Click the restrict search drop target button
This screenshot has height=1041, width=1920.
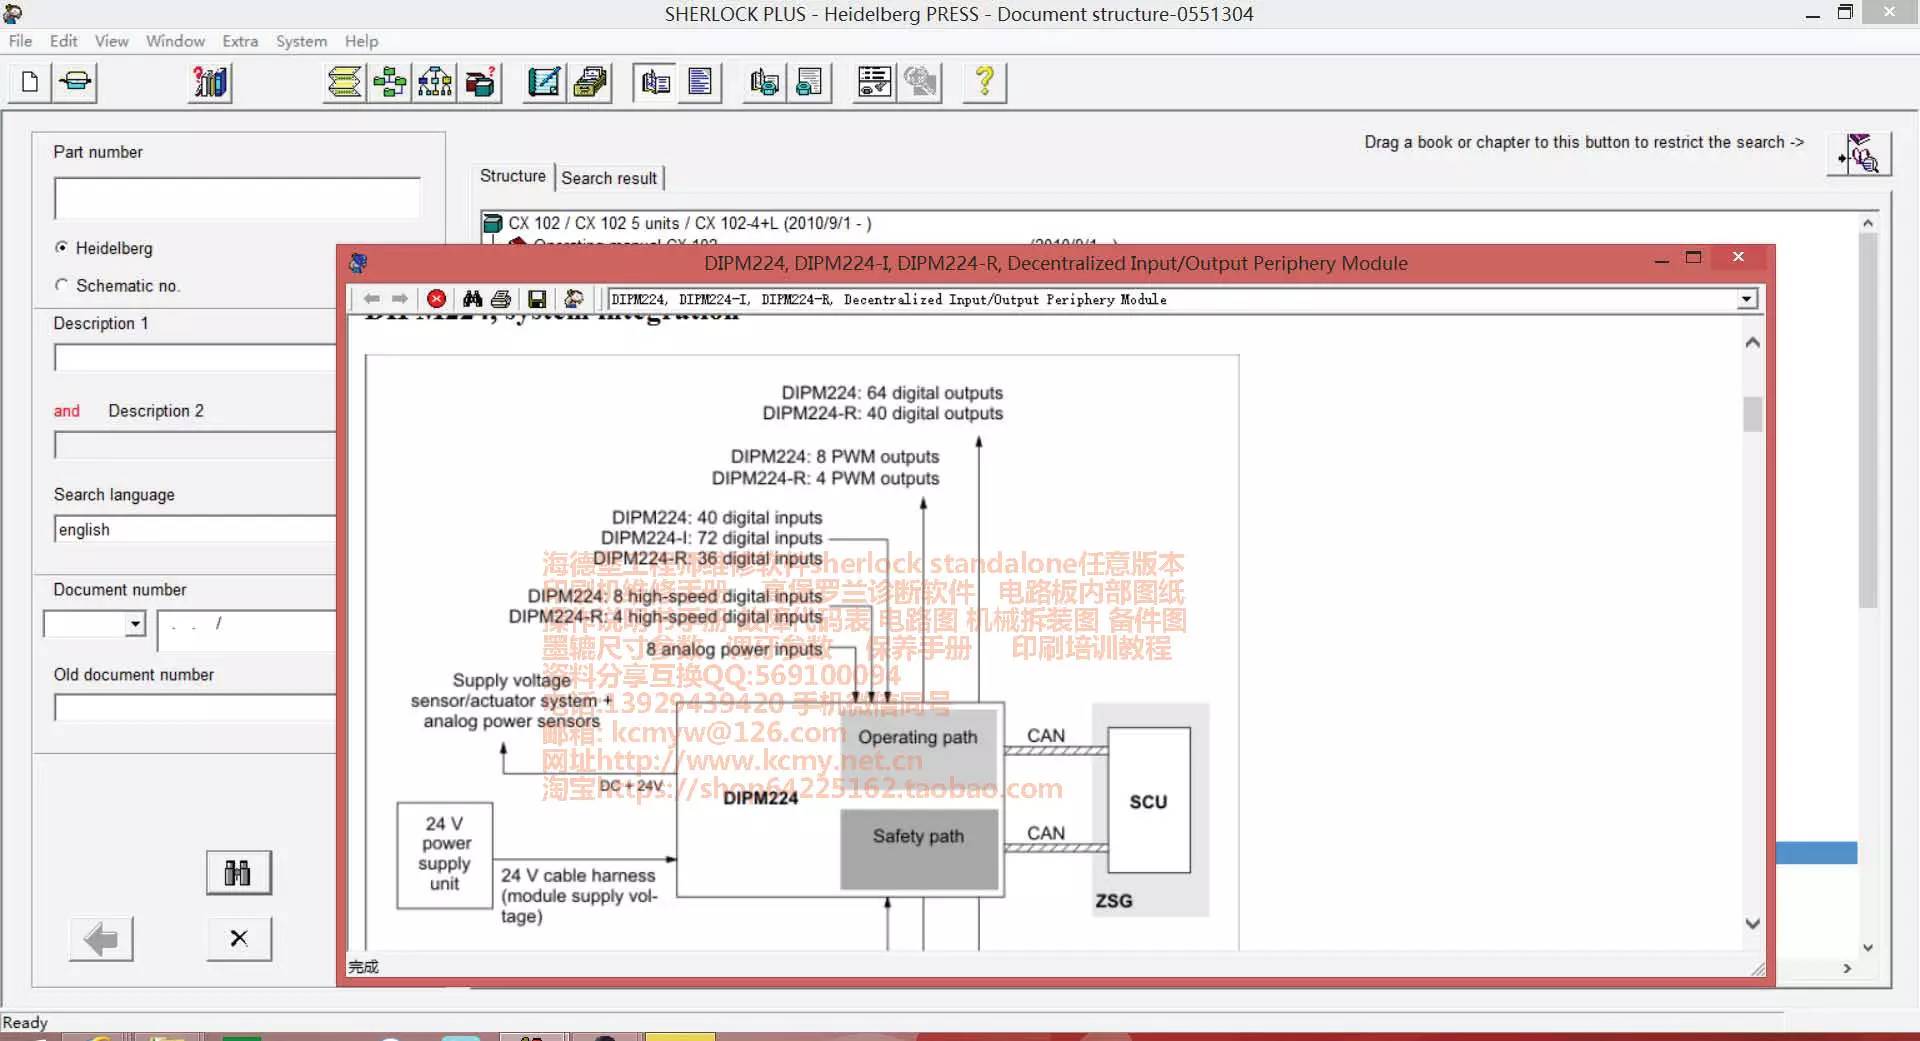coord(1860,155)
